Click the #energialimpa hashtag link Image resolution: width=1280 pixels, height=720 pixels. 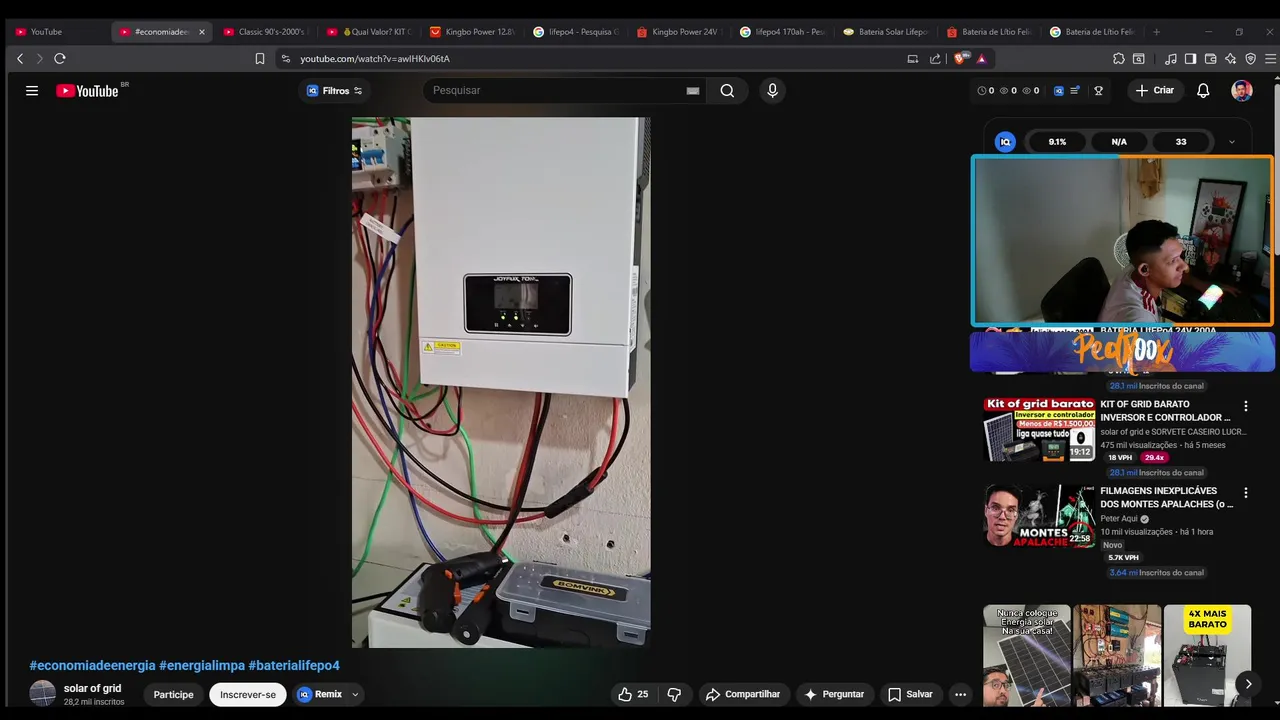[202, 665]
